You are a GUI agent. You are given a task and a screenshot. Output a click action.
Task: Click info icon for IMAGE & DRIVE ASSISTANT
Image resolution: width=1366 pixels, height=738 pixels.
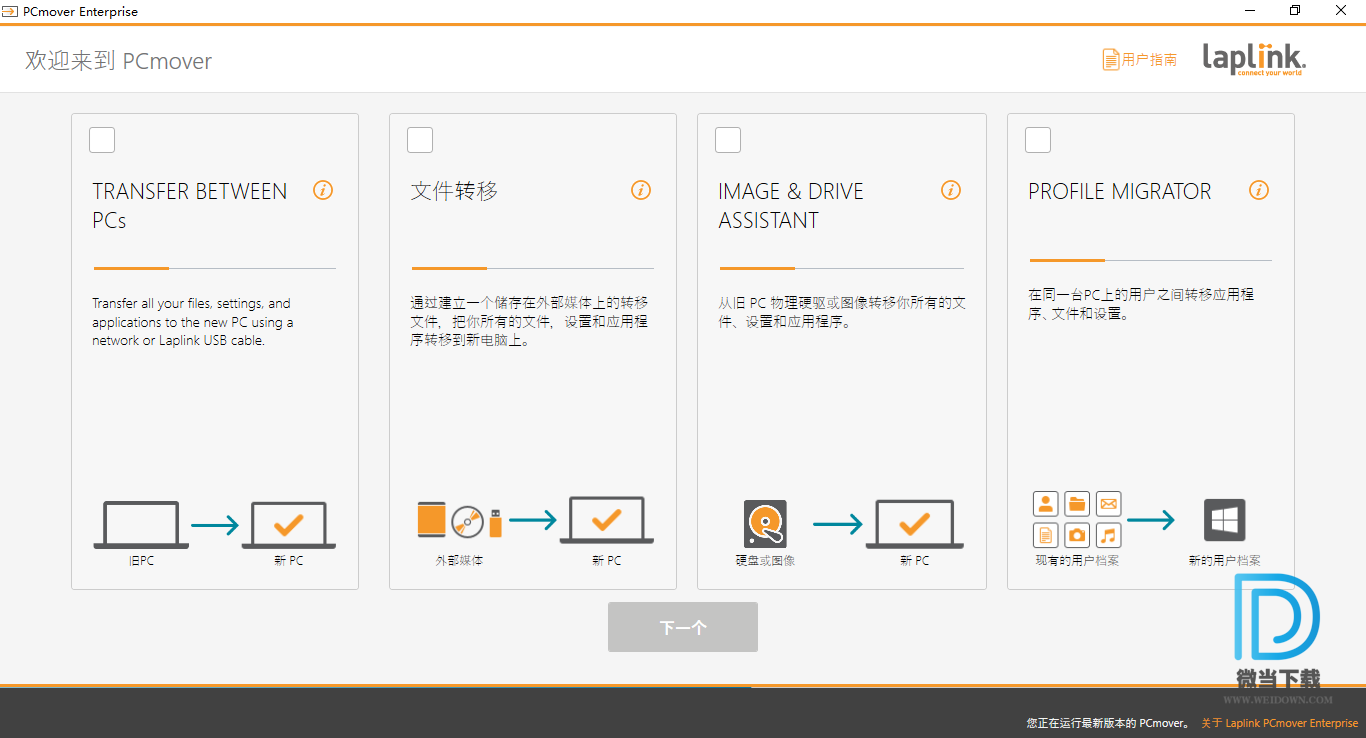[951, 190]
